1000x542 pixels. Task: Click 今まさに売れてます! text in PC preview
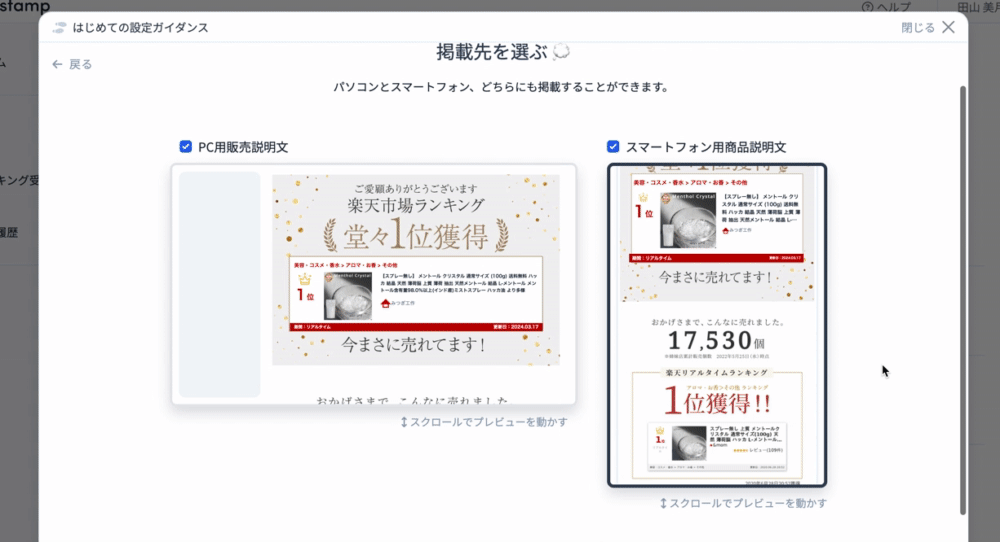415,345
